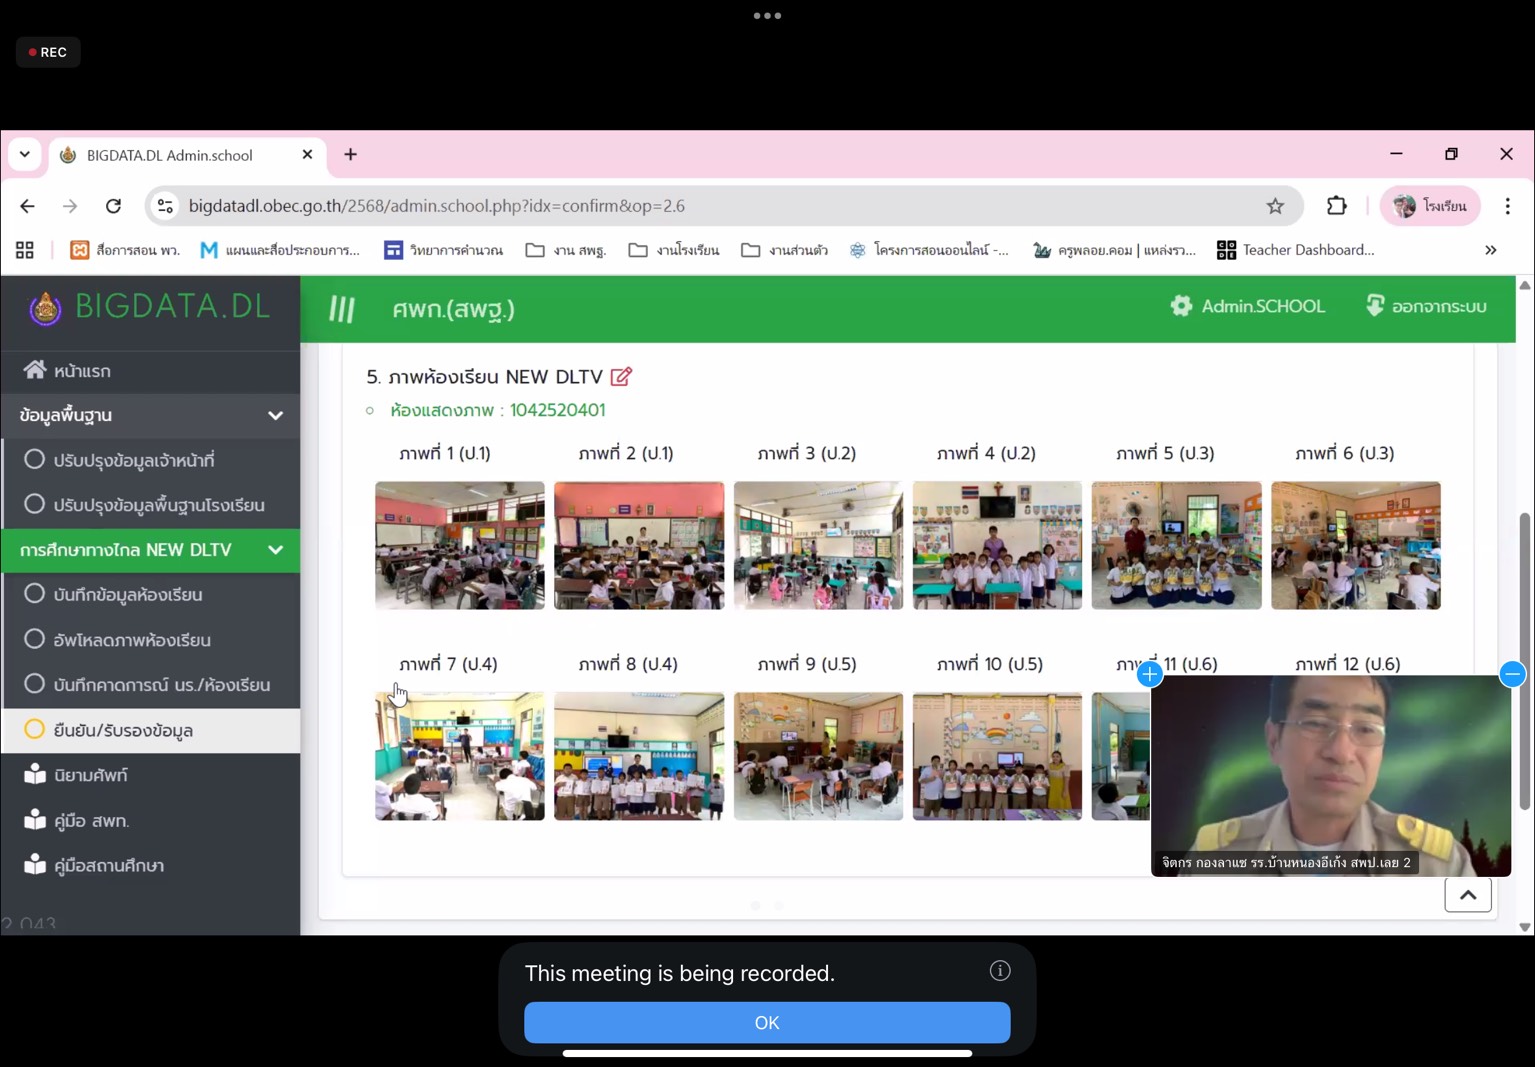This screenshot has height=1067, width=1535.
Task: Click the ออกจากระบบ logout icon
Action: [x=1375, y=306]
